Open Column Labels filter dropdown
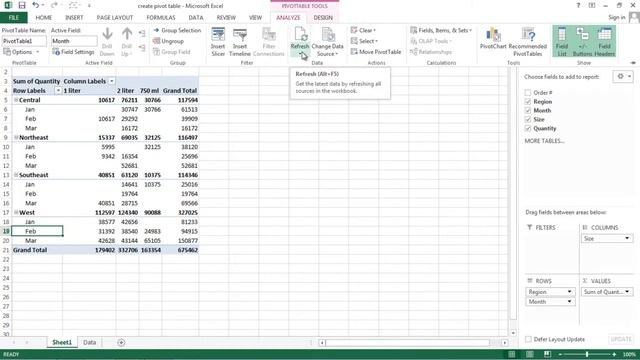 (111, 81)
